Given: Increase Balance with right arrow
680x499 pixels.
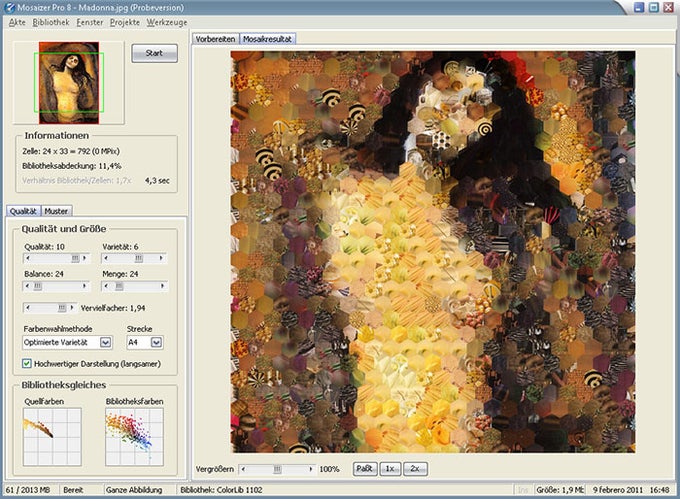Looking at the screenshot, I should click(x=85, y=286).
